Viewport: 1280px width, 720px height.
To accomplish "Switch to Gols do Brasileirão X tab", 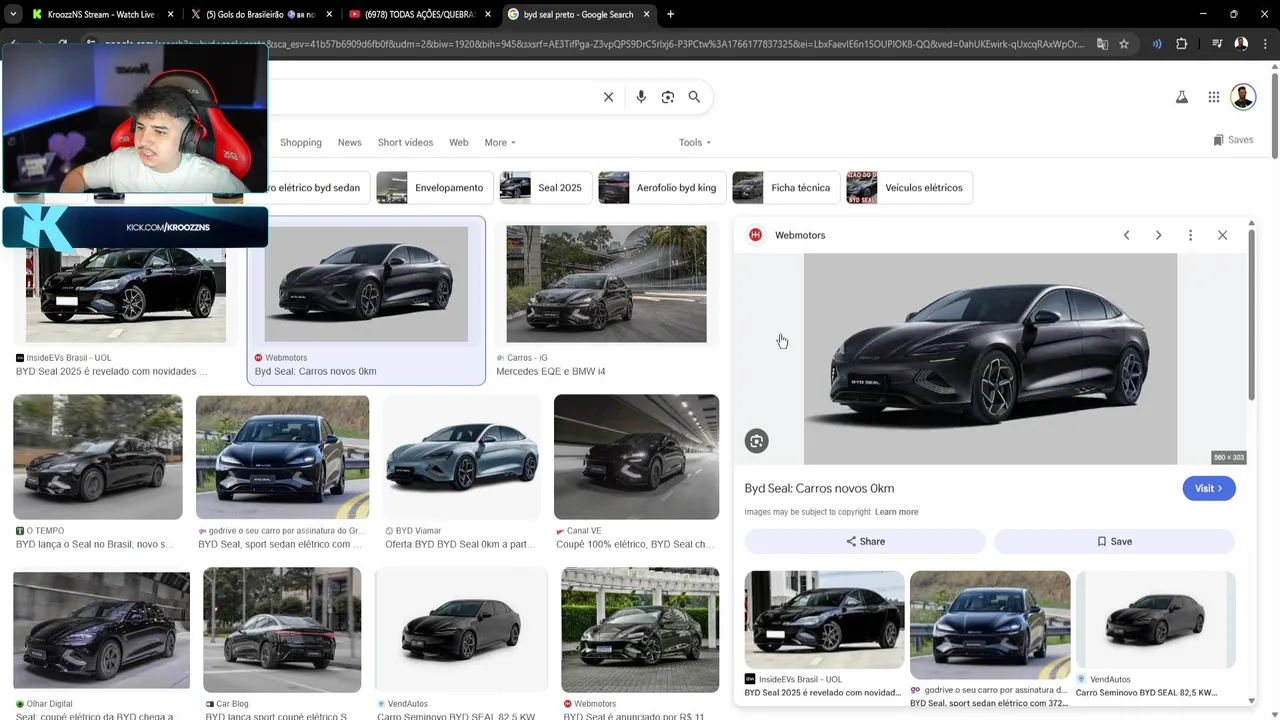I will tap(260, 14).
